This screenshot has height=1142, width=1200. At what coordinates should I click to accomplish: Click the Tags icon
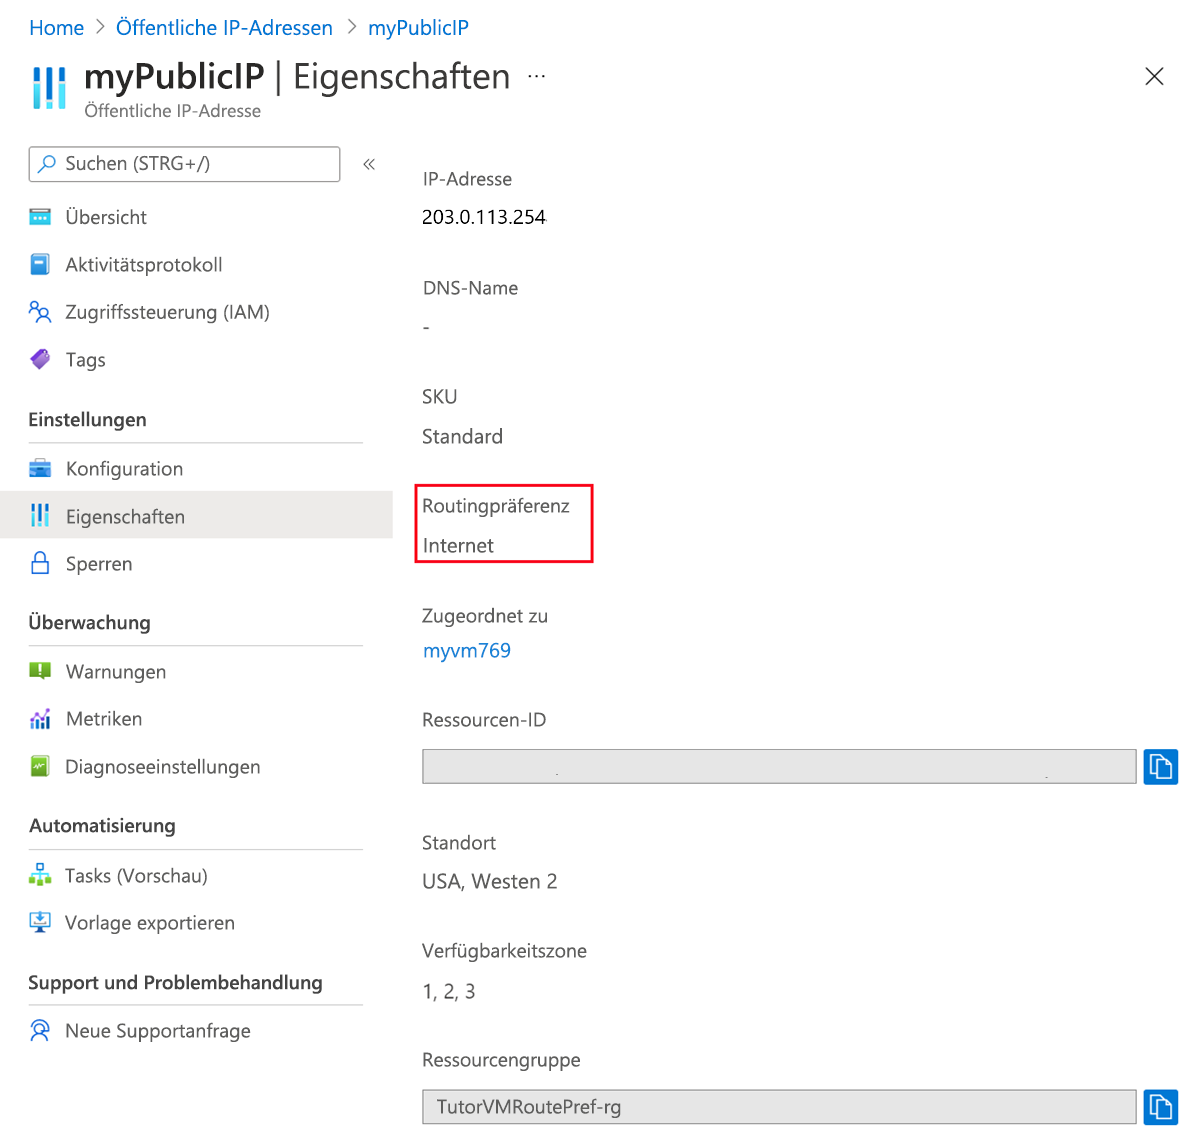tap(40, 359)
